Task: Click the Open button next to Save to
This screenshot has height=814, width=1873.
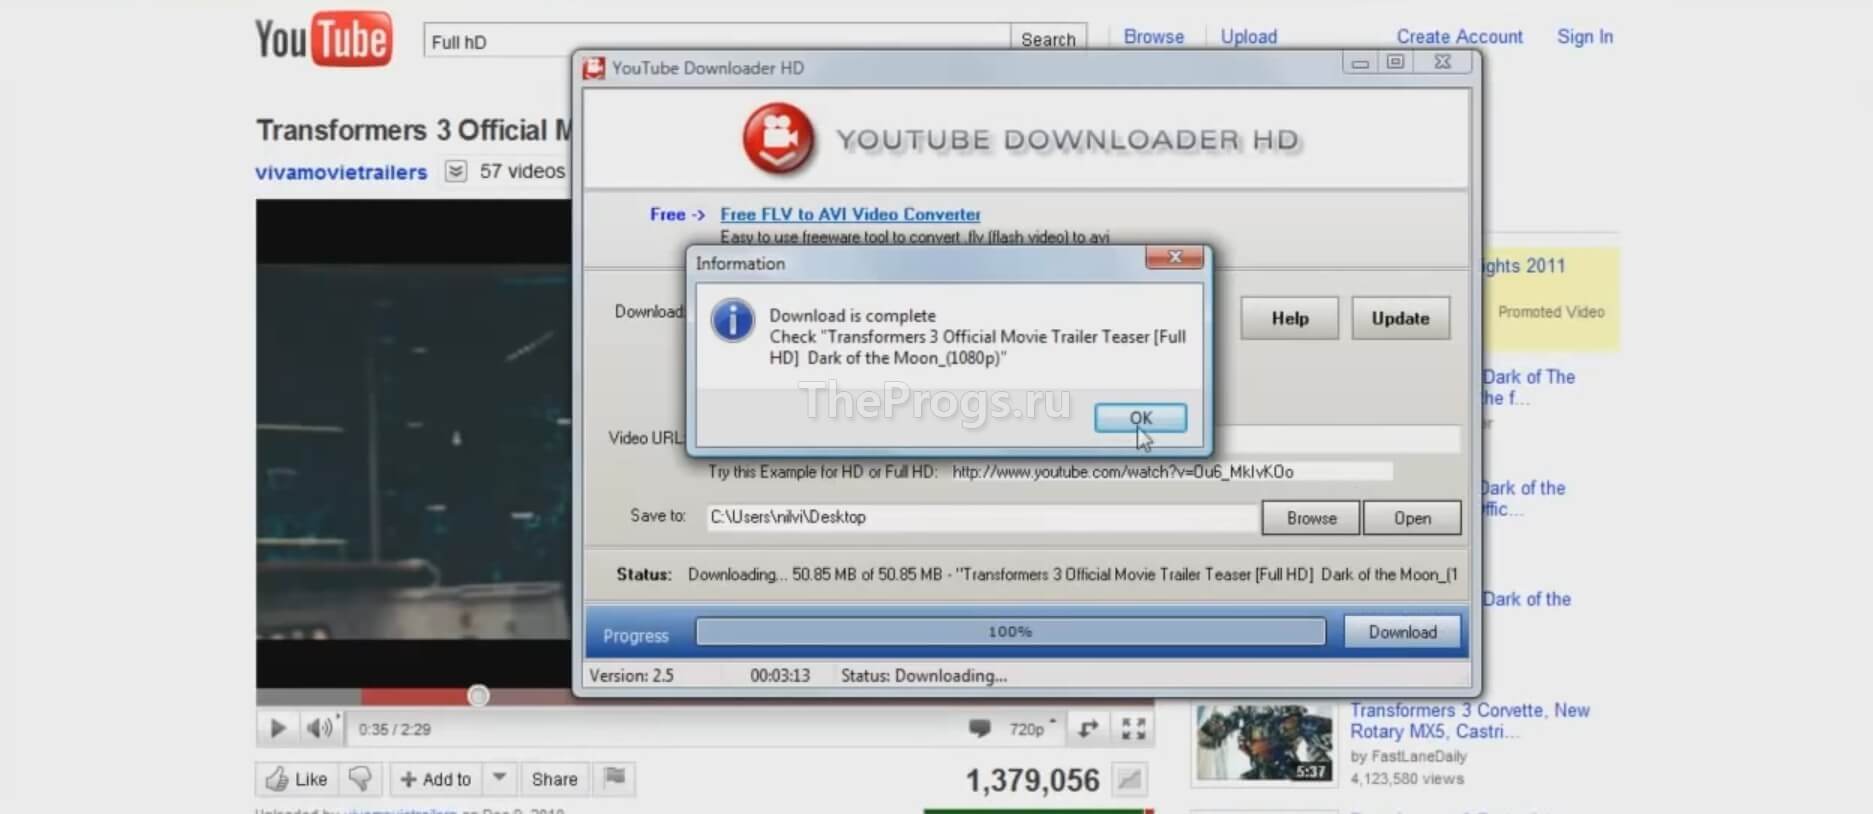Action: 1412,518
